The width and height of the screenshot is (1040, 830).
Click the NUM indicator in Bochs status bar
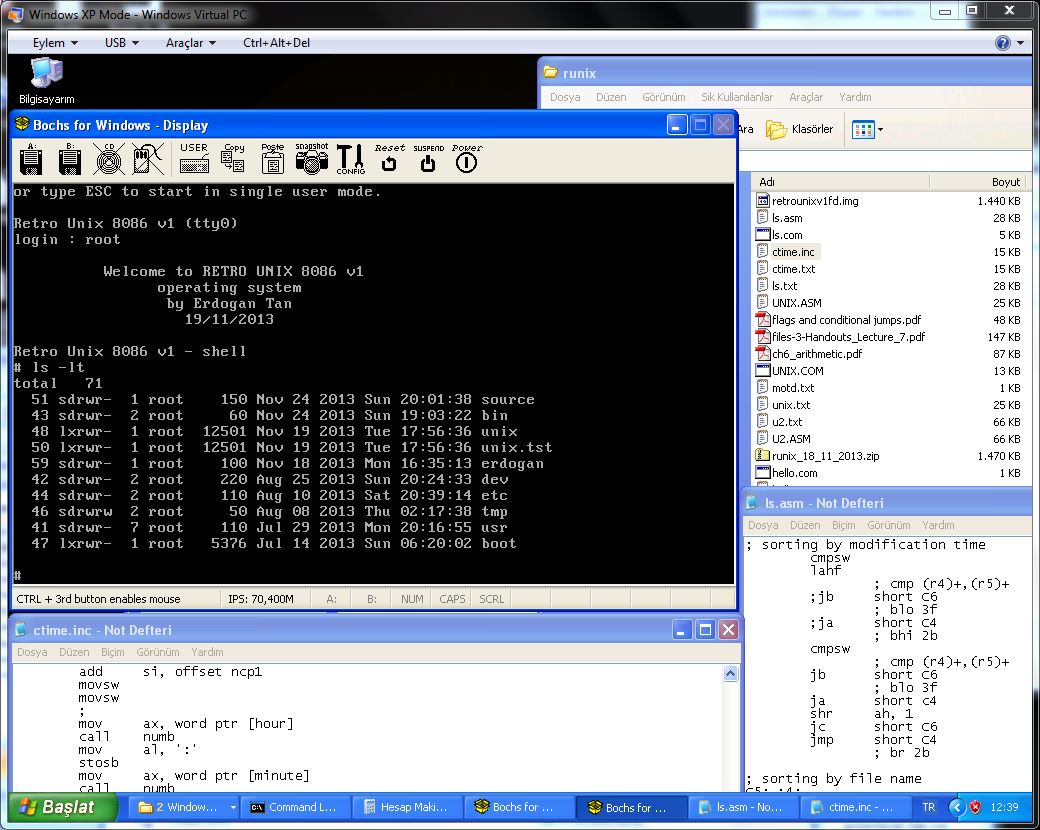click(x=412, y=599)
